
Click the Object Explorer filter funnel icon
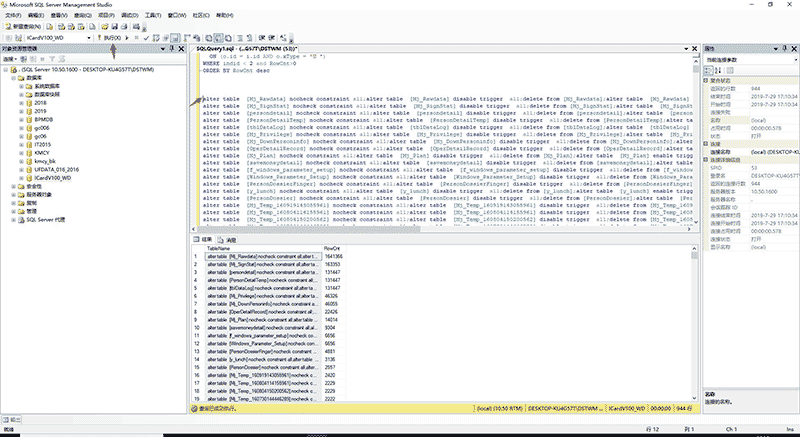tap(52, 59)
